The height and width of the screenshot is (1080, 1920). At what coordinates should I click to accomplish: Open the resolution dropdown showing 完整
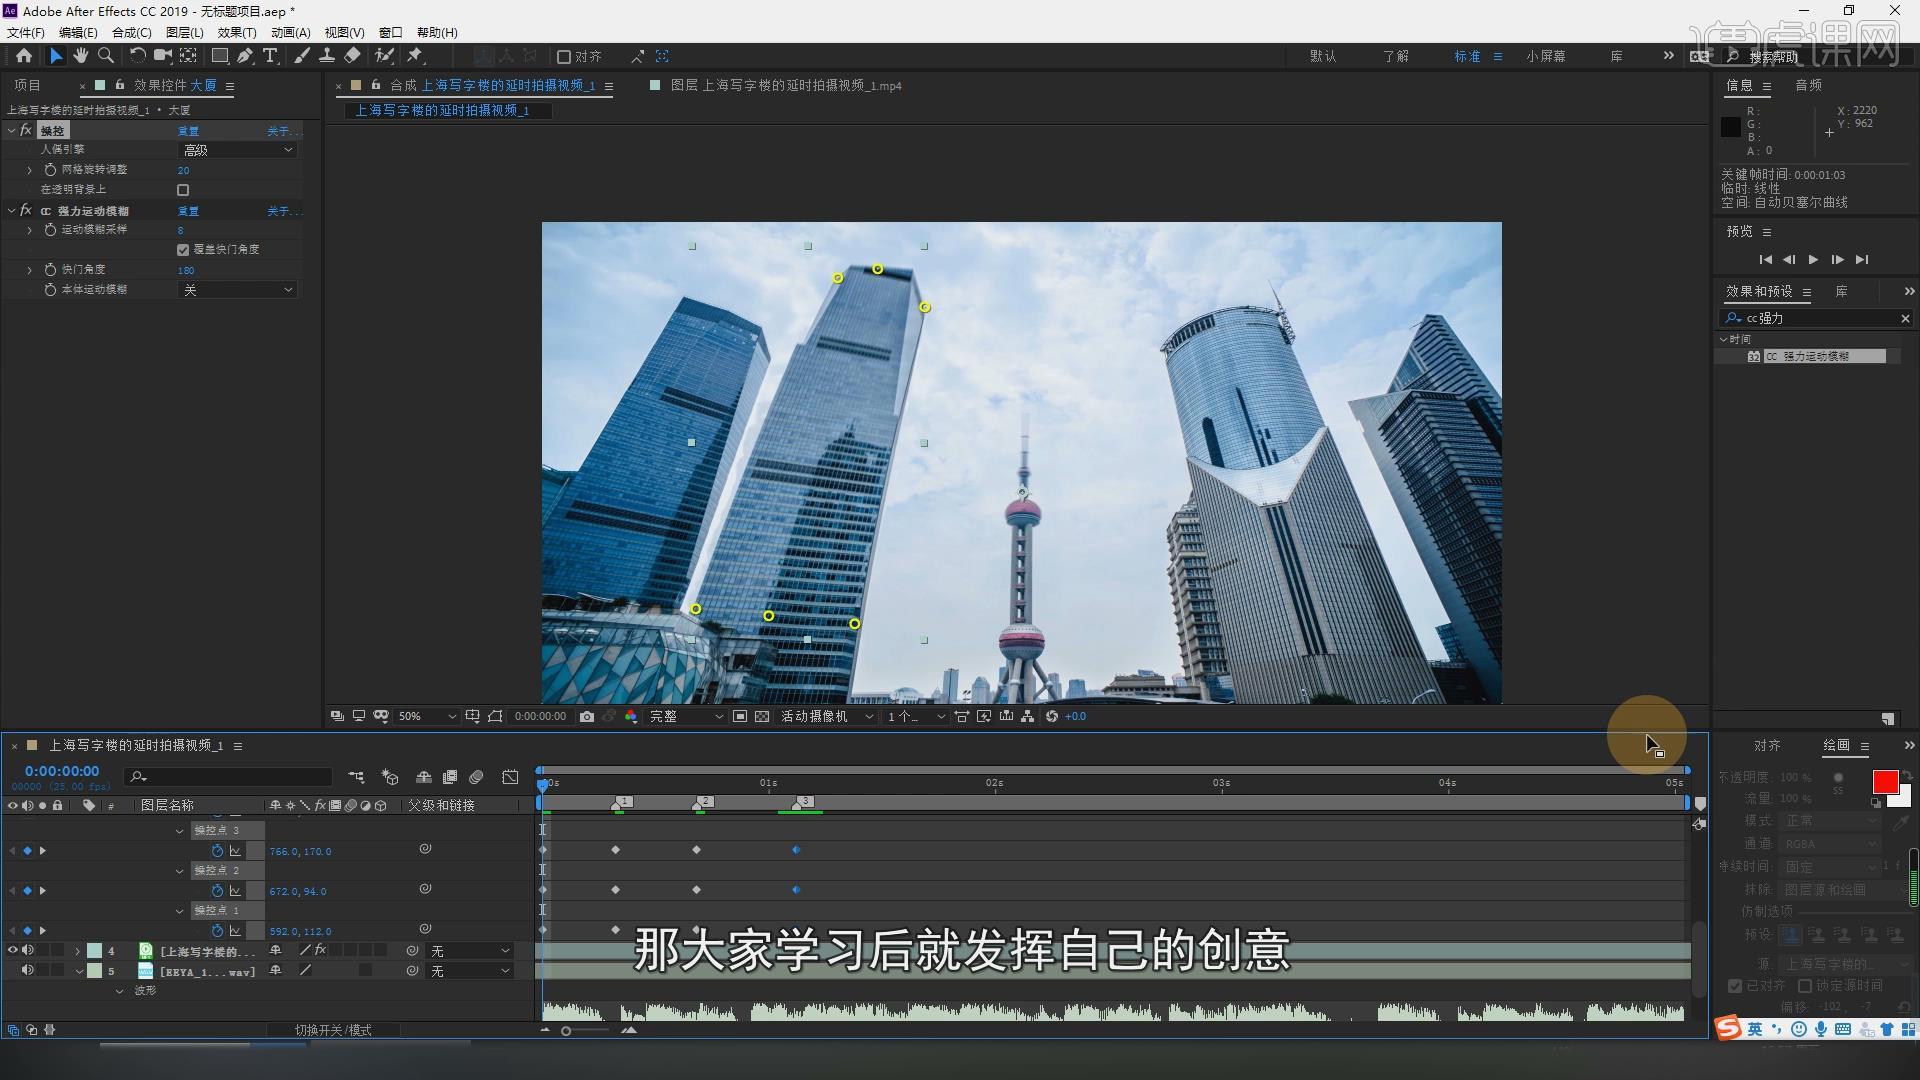686,717
